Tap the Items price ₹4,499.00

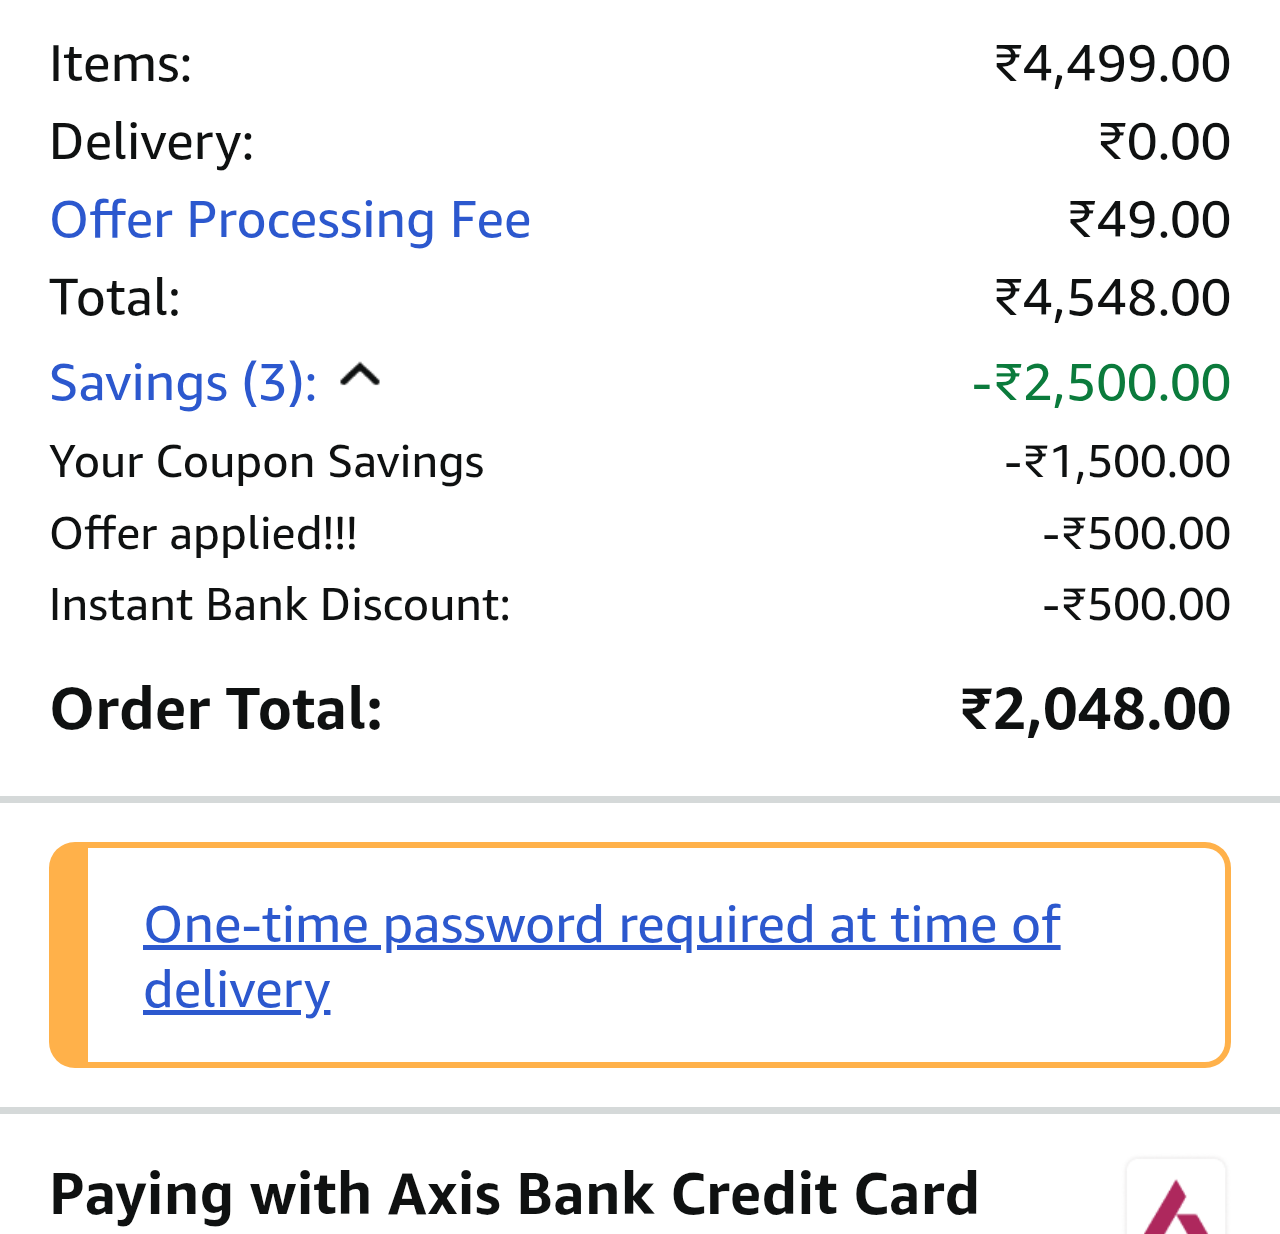(1112, 64)
